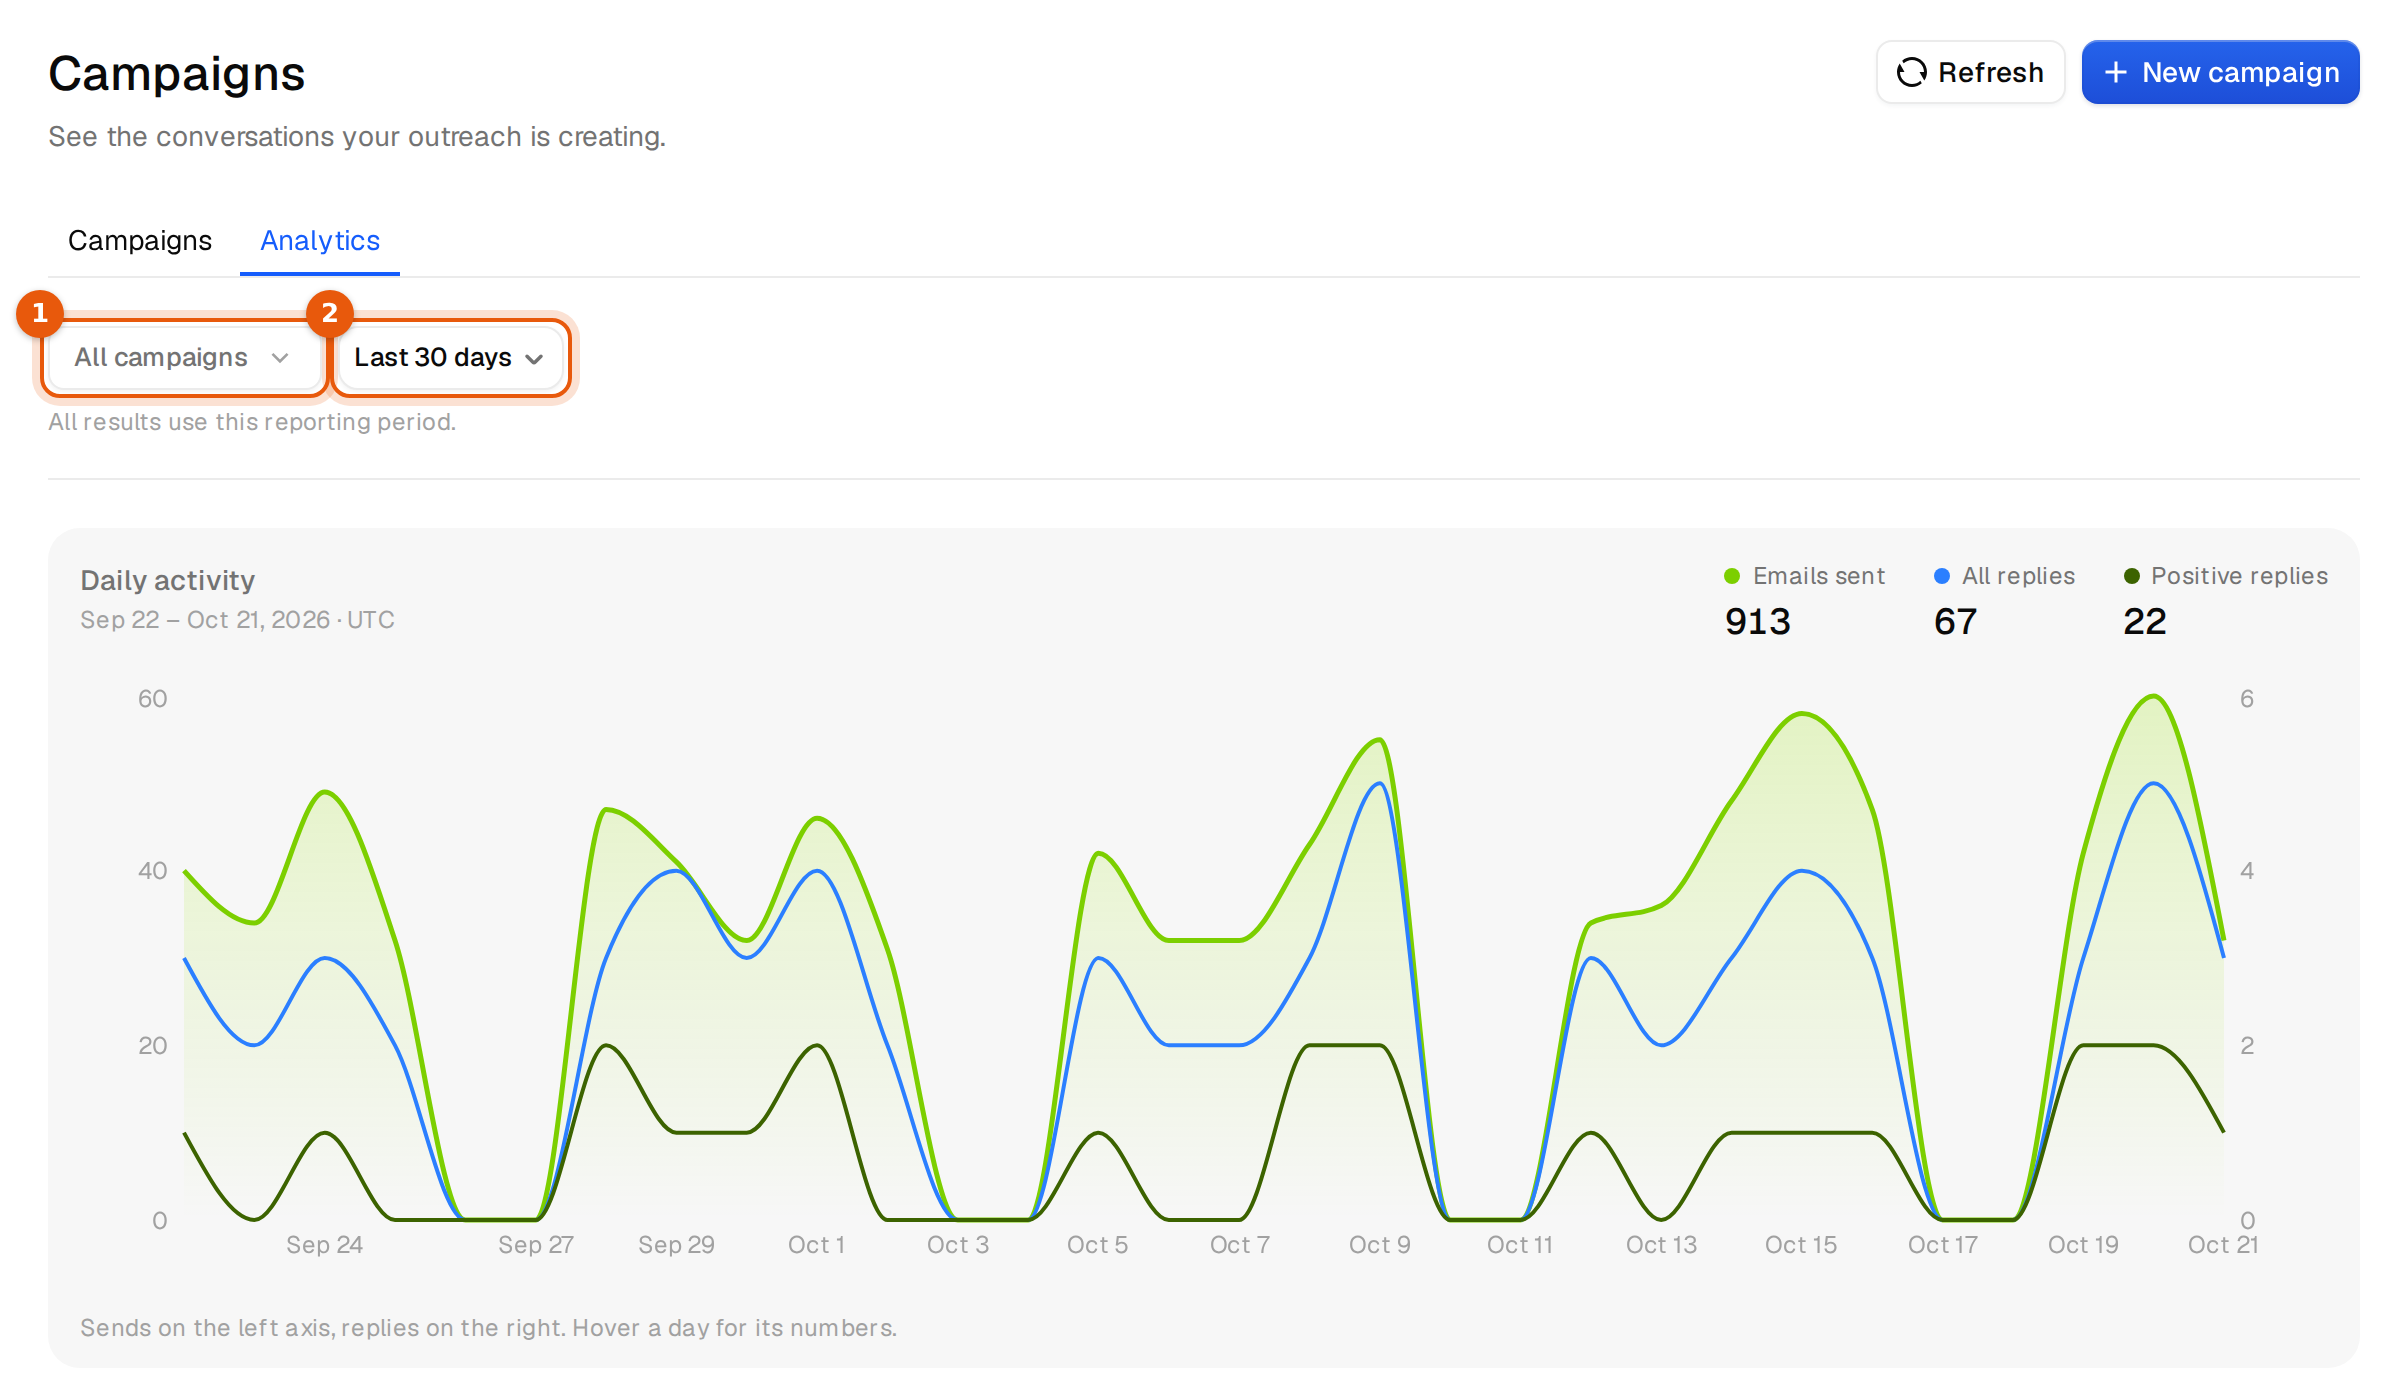Click the Oct 3 axis label

point(957,1245)
